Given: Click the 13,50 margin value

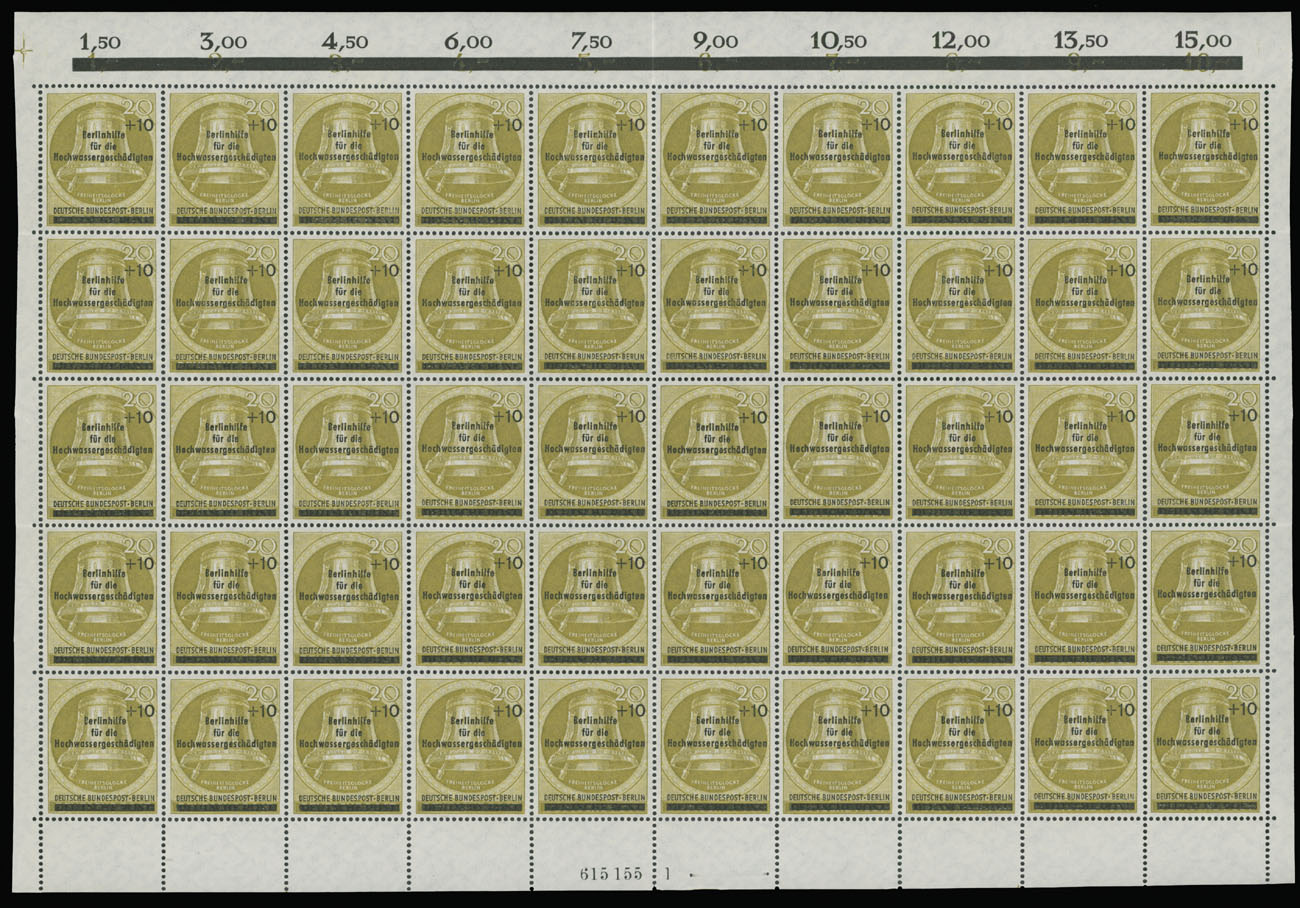Looking at the screenshot, I should (x=1082, y=42).
